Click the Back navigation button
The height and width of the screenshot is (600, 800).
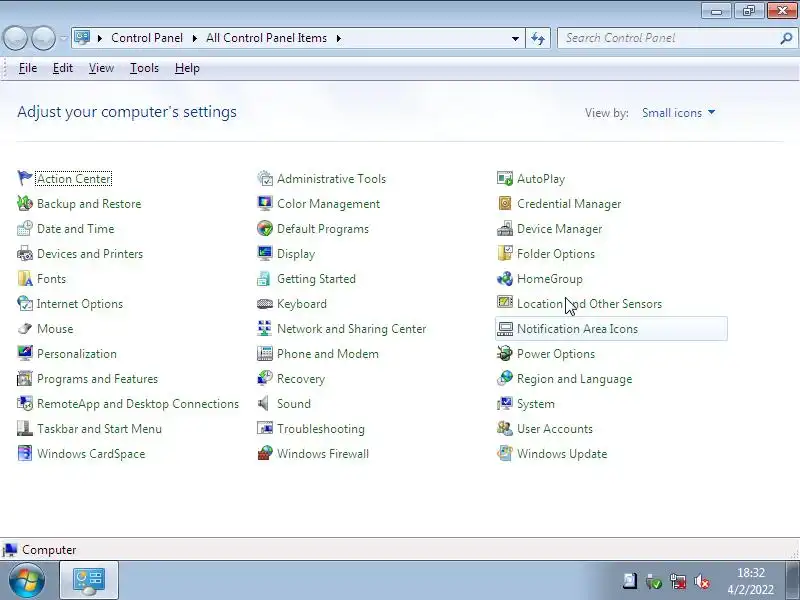(x=15, y=38)
